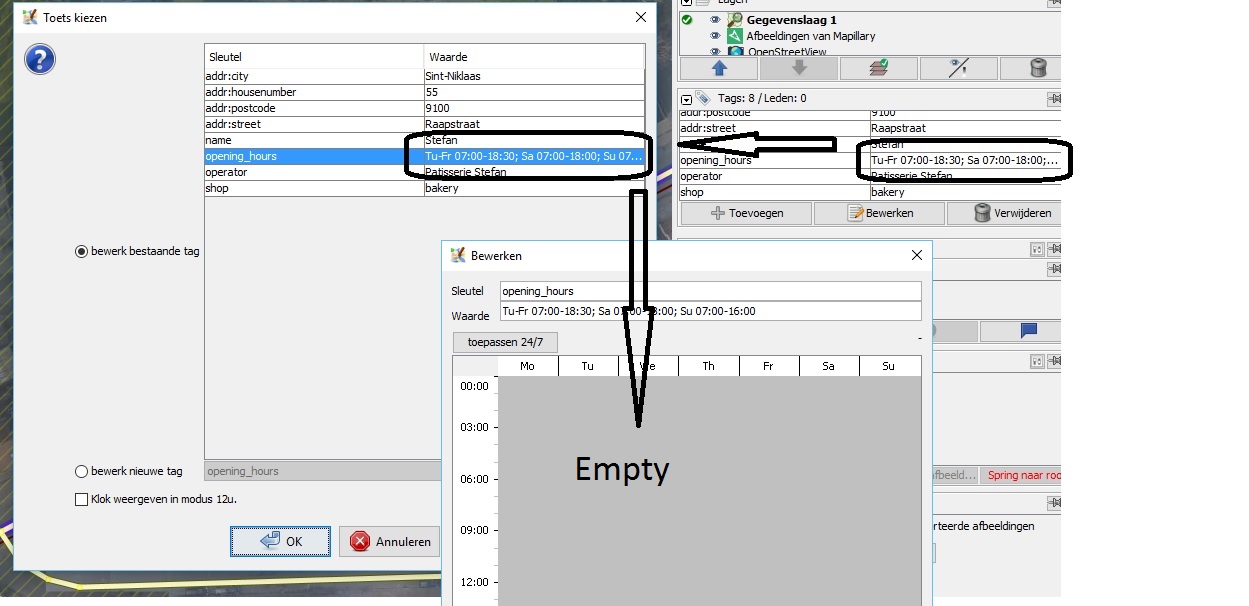This screenshot has height=606, width=1249.
Task: Click the Toevoegen button in Tags panel
Action: click(x=746, y=213)
